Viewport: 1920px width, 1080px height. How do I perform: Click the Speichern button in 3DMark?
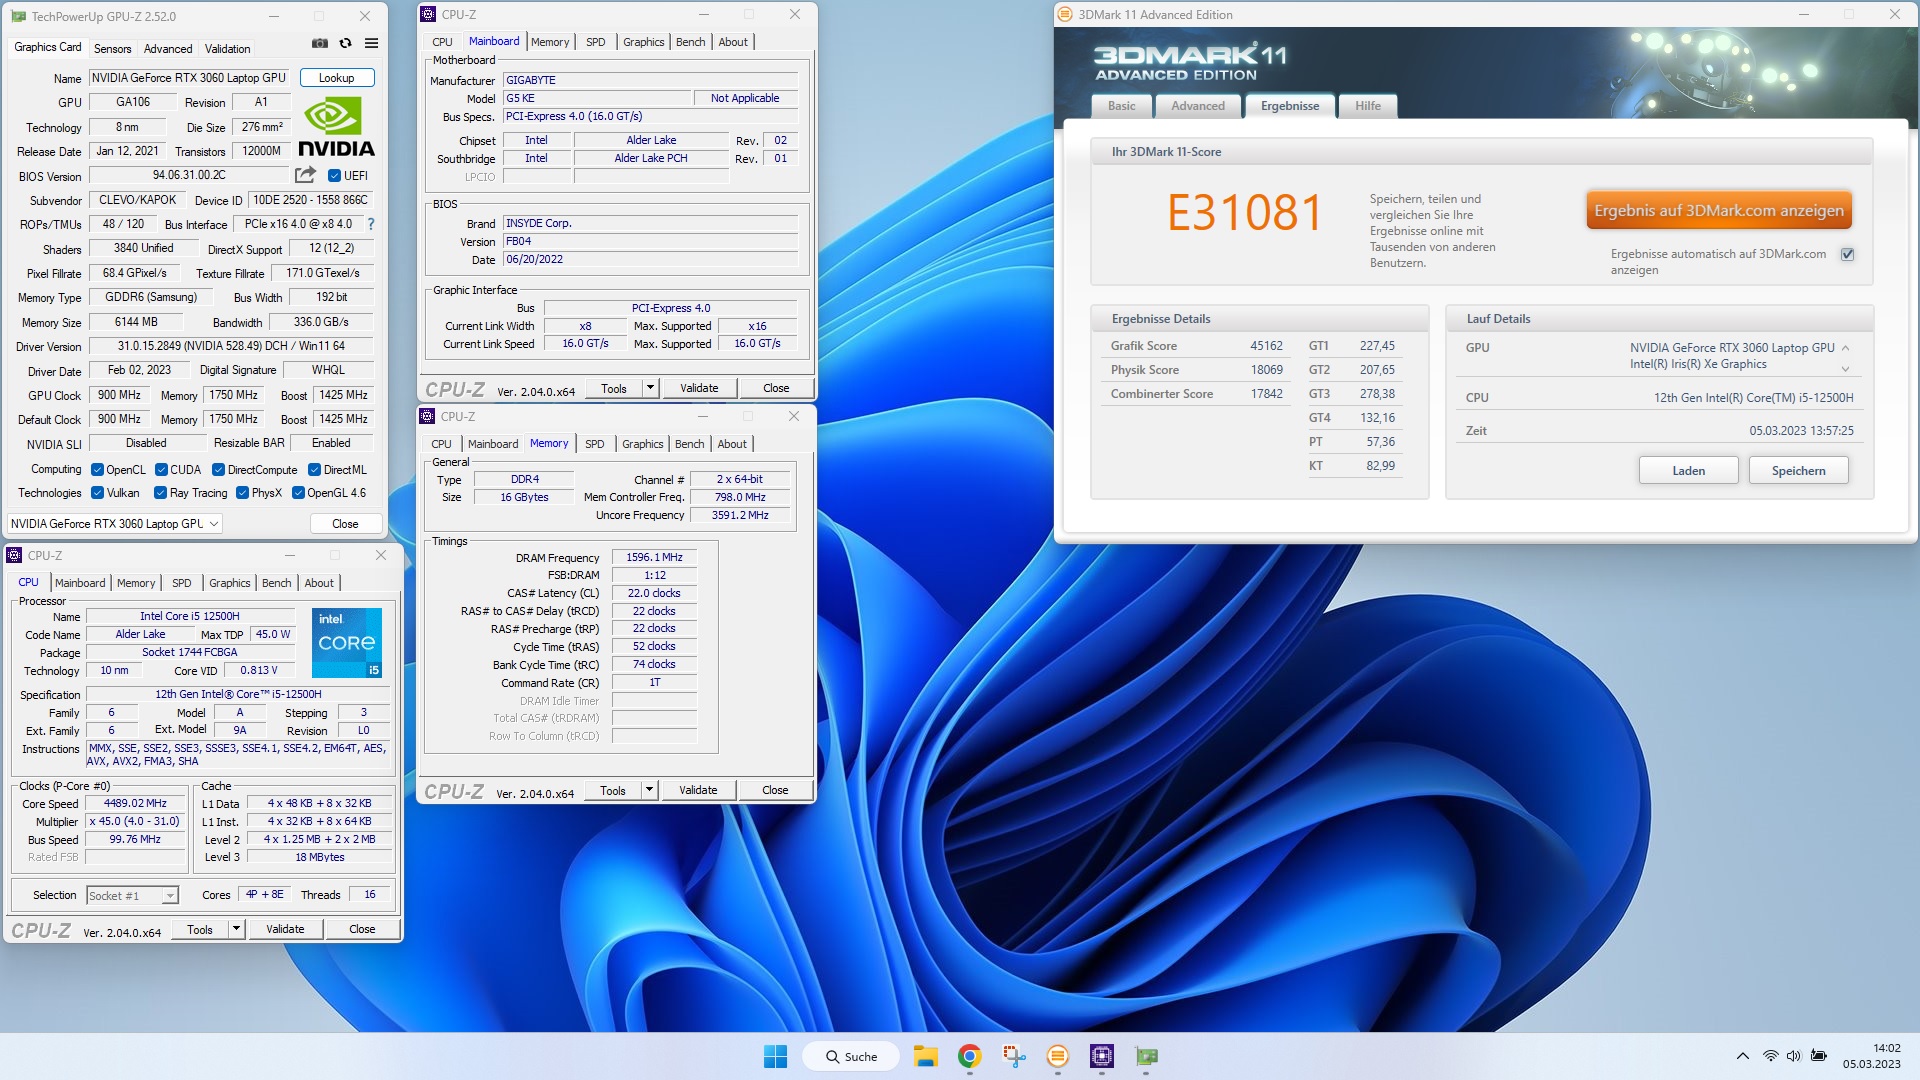pyautogui.click(x=1798, y=471)
